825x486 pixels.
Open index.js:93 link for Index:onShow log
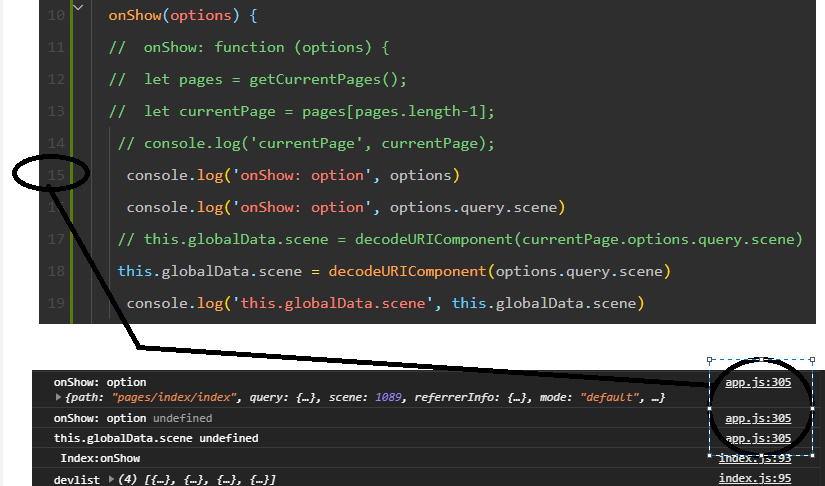click(755, 458)
